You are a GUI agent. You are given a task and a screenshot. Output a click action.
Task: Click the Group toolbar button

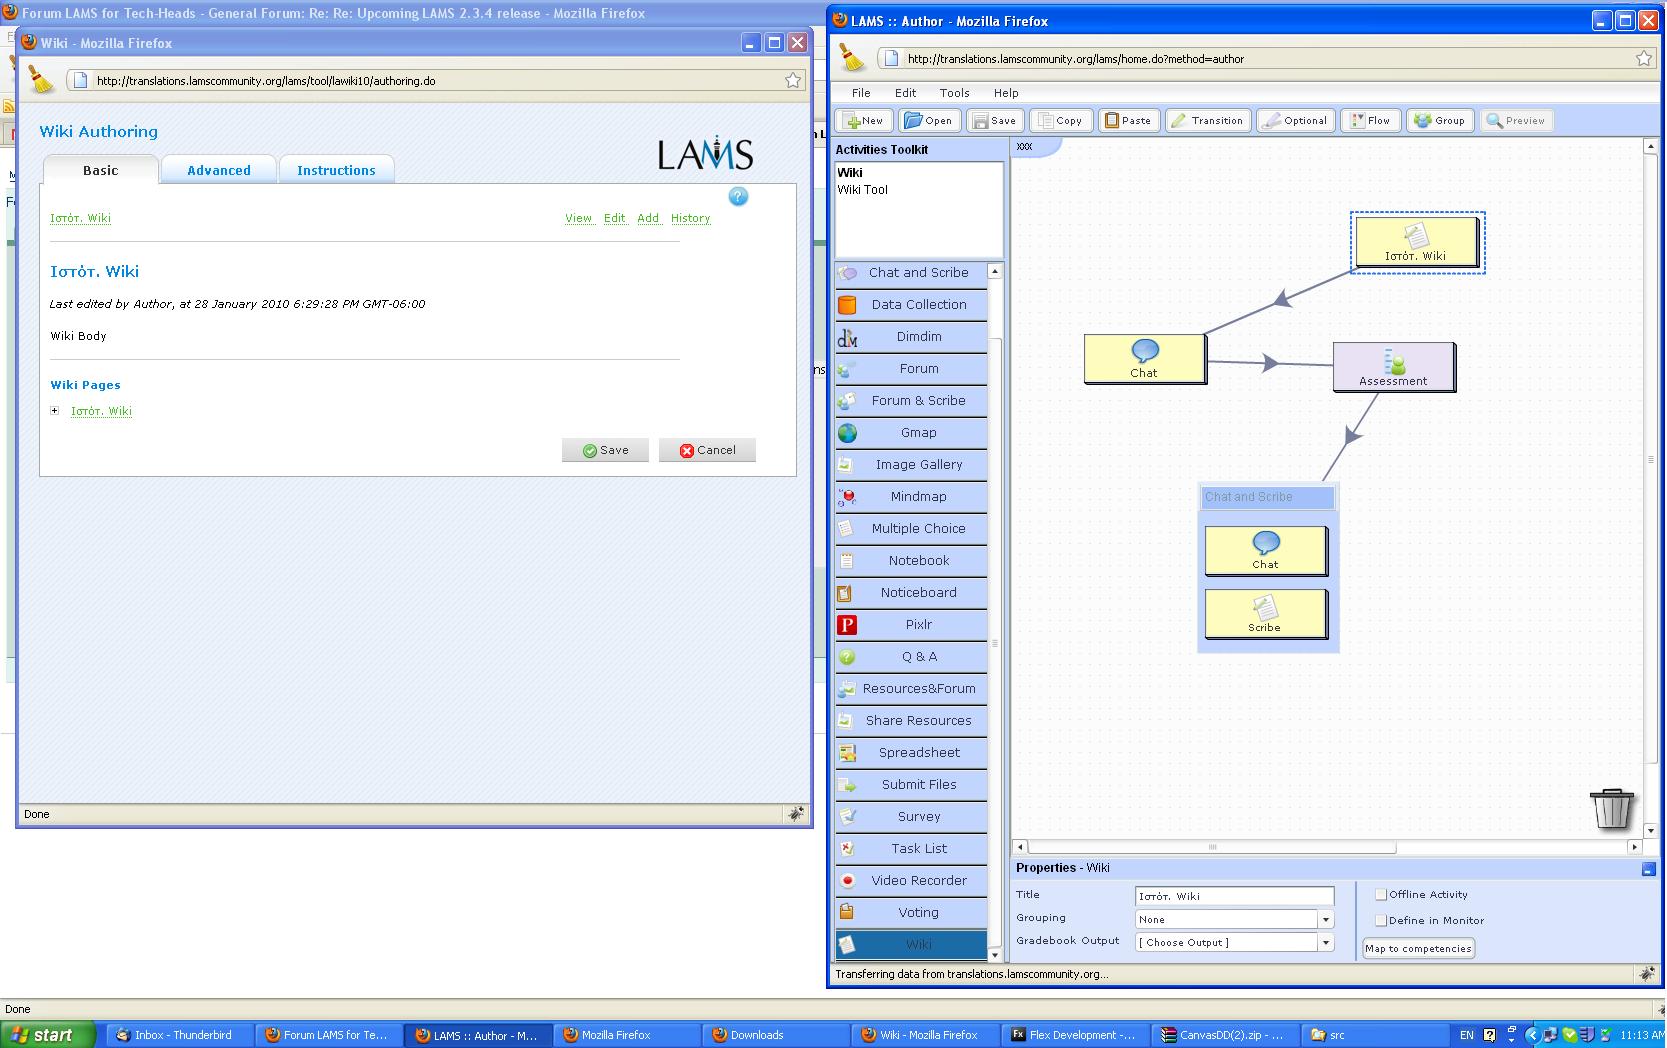[1439, 121]
